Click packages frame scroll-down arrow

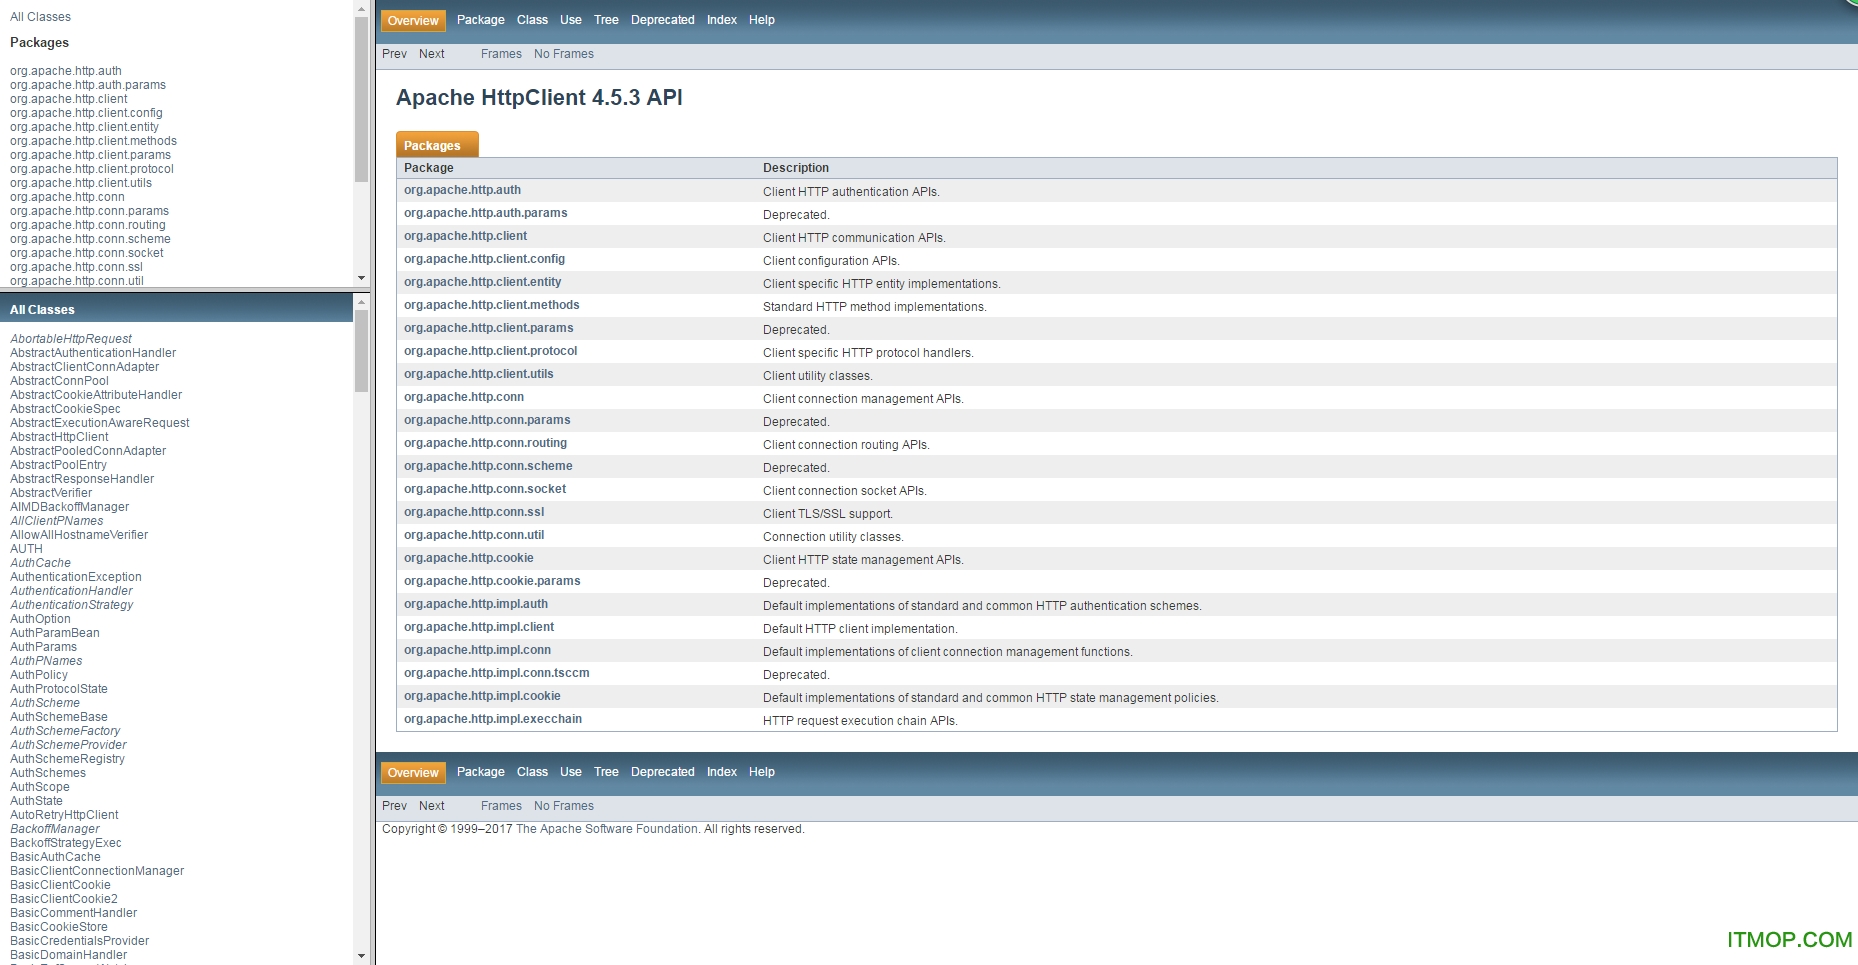tap(361, 278)
